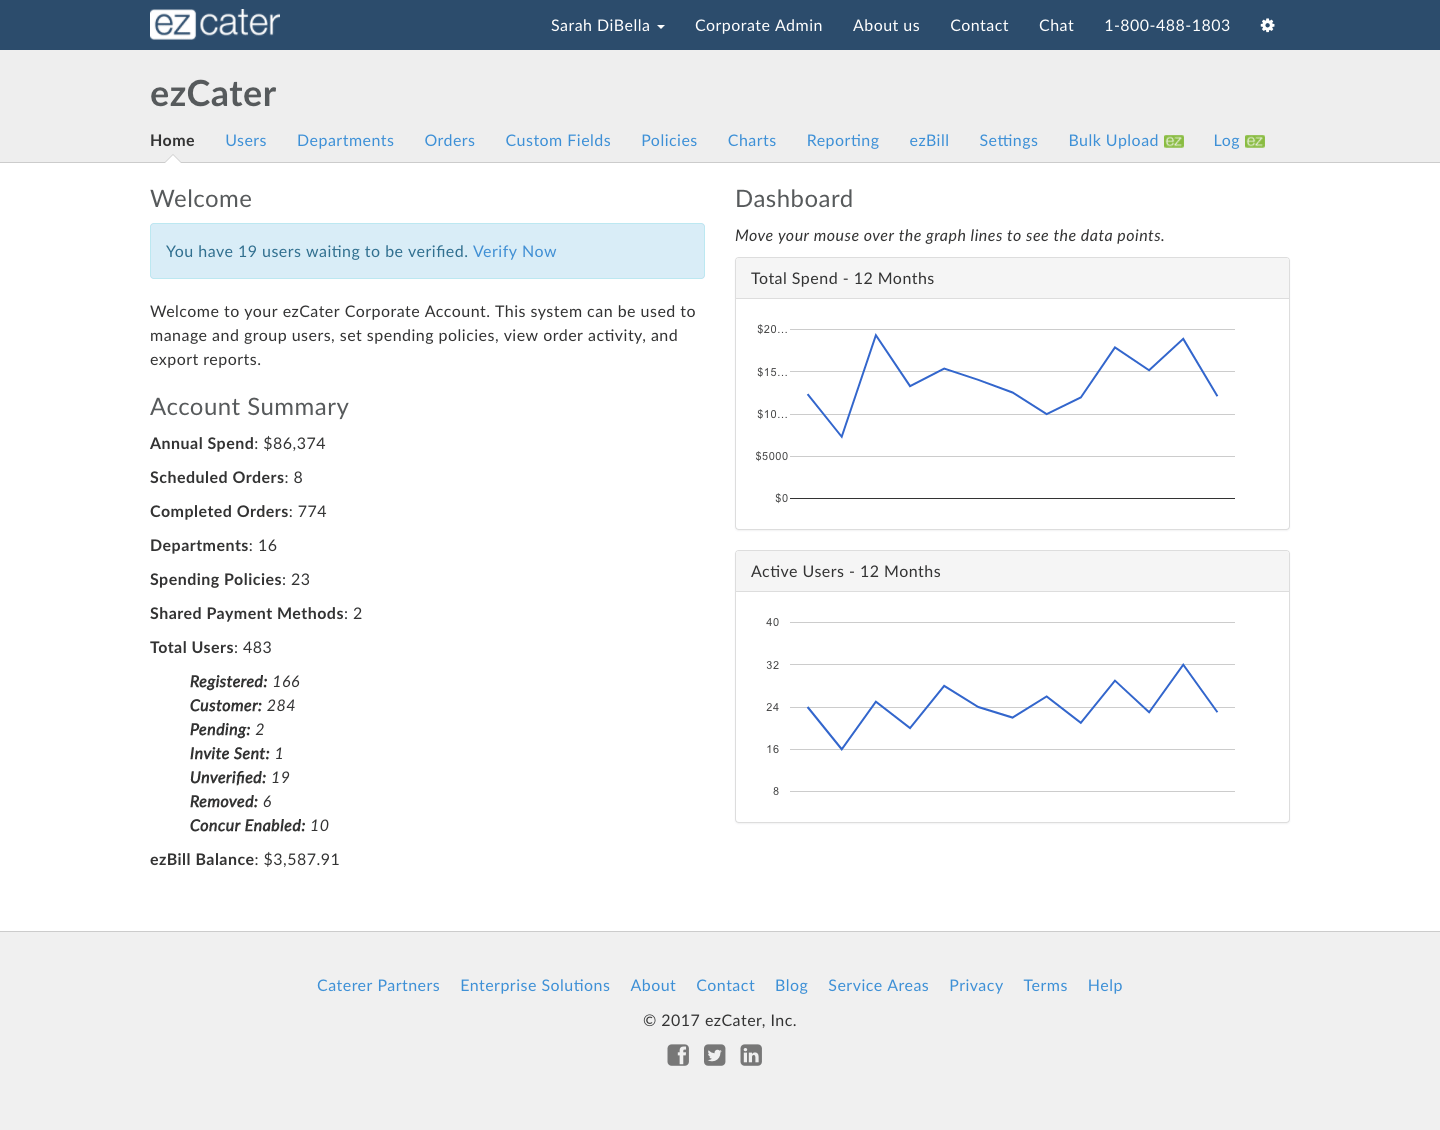Screen dimensions: 1440x1130
Task: Open the Settings tab
Action: [x=1008, y=141]
